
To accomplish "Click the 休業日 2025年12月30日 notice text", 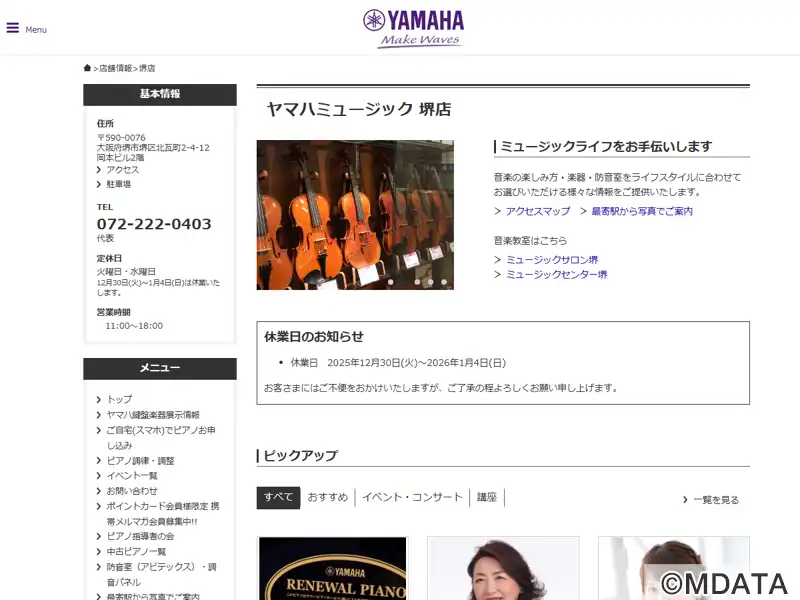I will click(x=398, y=363).
